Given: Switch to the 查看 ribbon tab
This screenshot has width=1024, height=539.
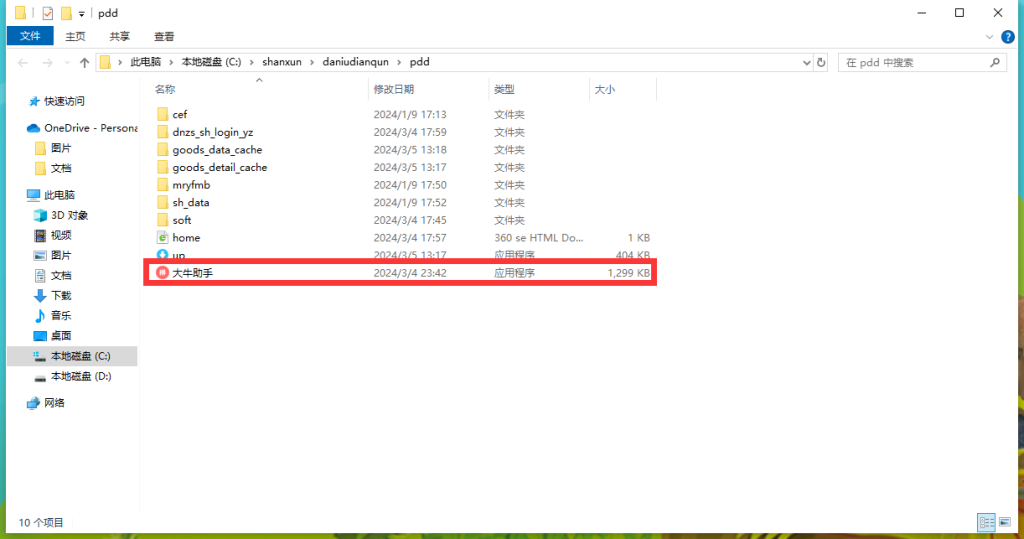Looking at the screenshot, I should point(164,37).
